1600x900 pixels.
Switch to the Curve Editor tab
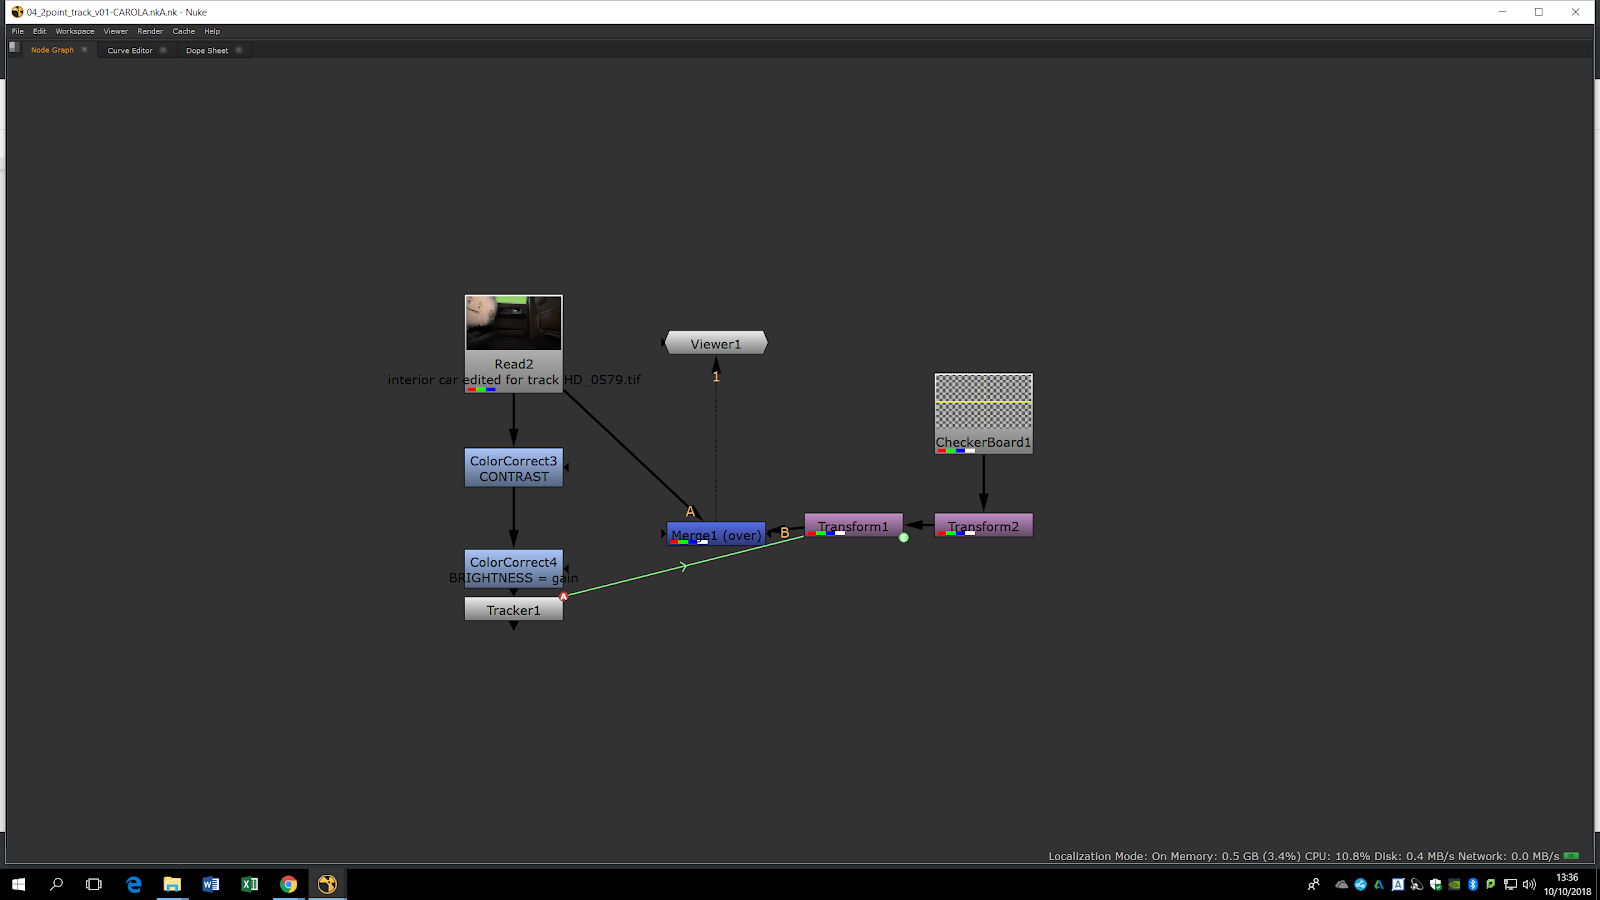click(x=130, y=50)
